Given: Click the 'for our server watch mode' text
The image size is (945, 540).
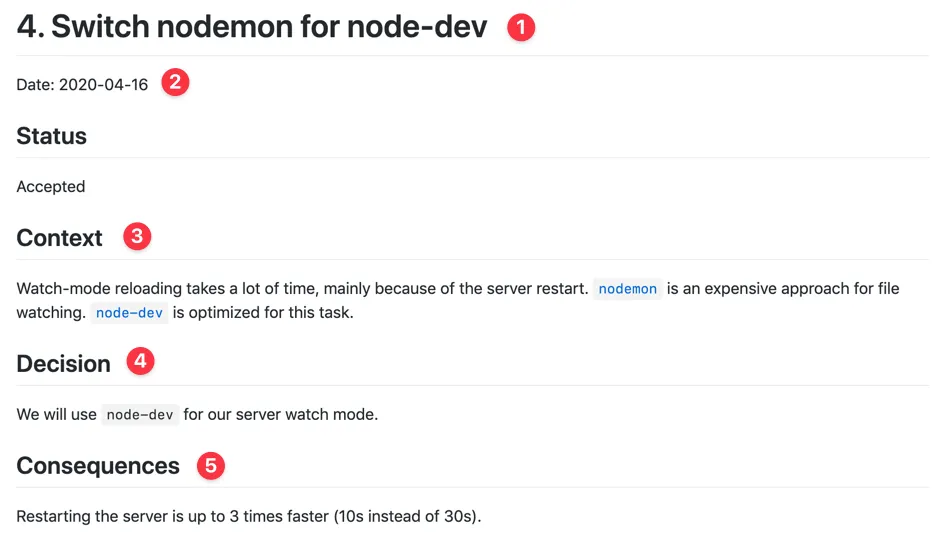Looking at the screenshot, I should 280,415.
